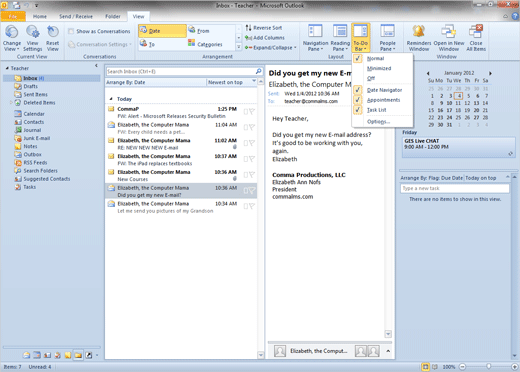Select January 20 in the date navigator
The height and width of the screenshot is (372, 520).
(476, 110)
